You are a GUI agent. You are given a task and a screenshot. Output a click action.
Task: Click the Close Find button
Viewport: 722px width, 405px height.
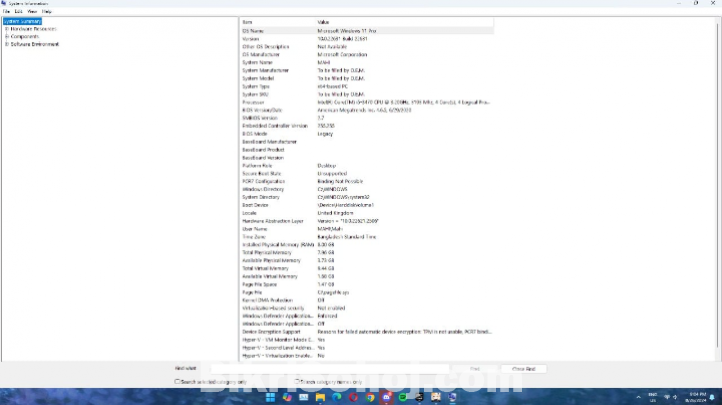(x=524, y=369)
